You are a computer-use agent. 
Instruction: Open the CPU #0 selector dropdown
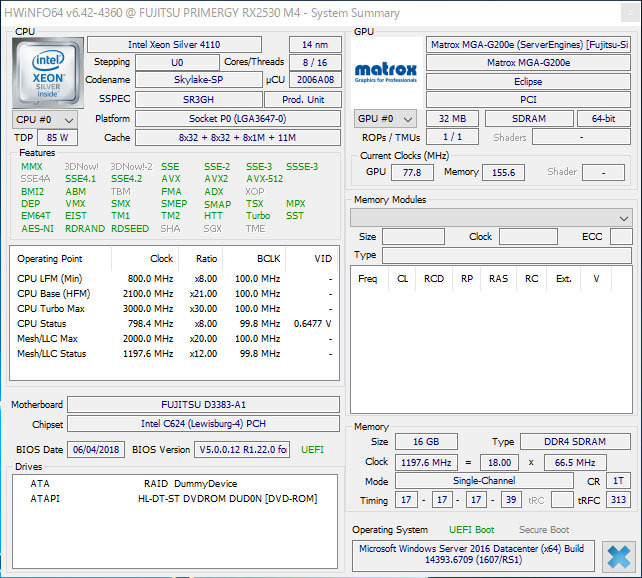(x=45, y=120)
